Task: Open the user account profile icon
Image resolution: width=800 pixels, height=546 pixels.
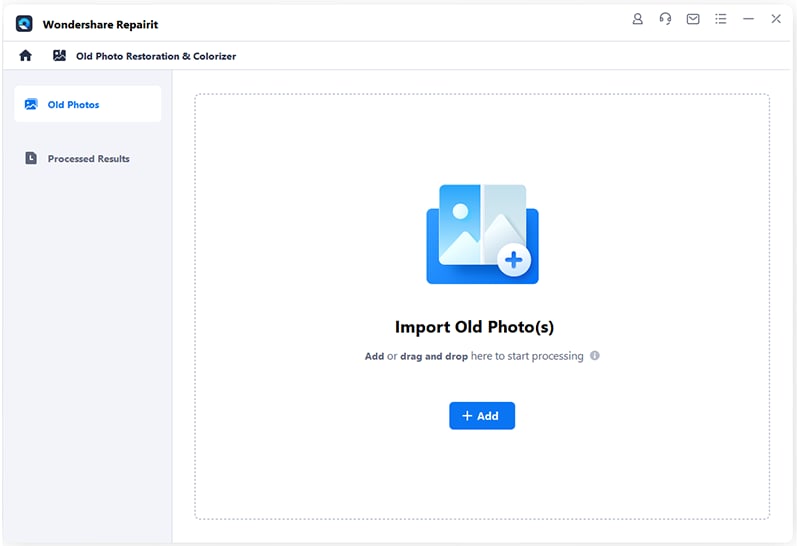Action: click(x=638, y=19)
